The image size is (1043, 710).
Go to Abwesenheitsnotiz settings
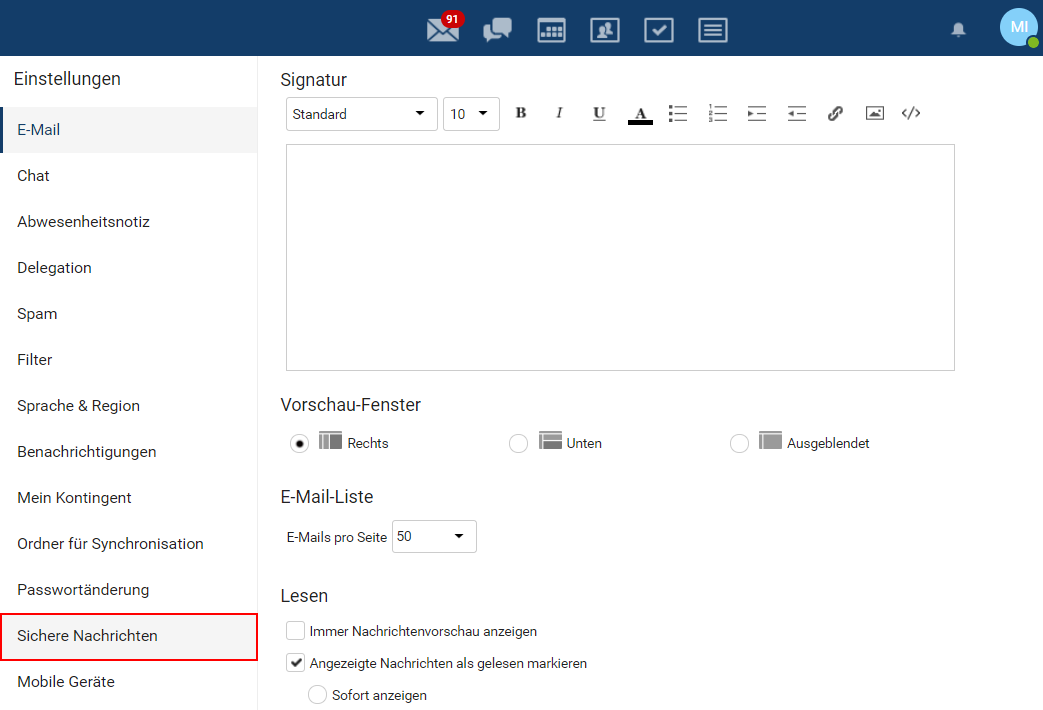tap(83, 222)
